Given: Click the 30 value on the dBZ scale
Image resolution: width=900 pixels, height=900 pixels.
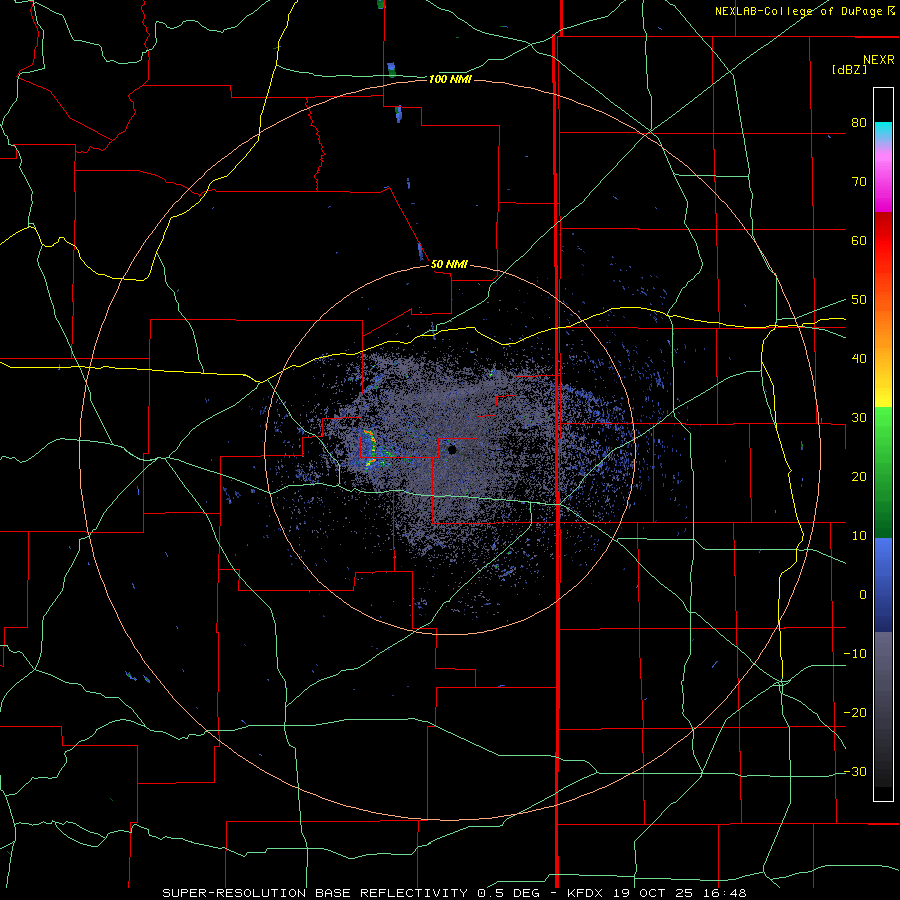Looking at the screenshot, I should [859, 418].
